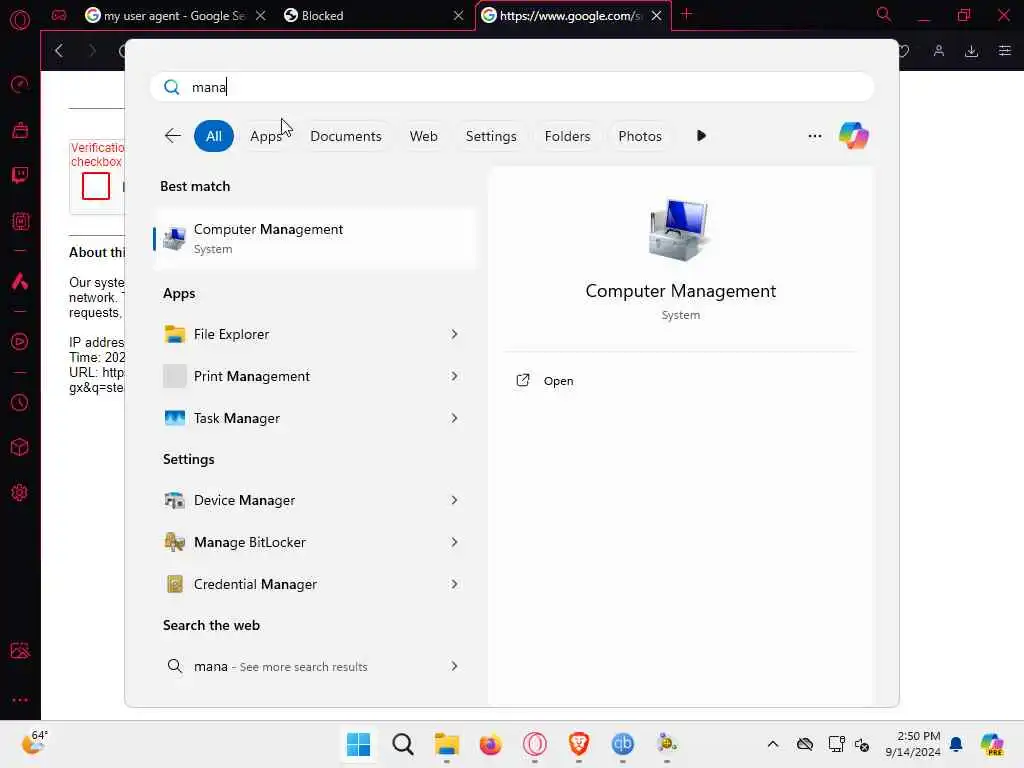Click the notification bell in system tray
The image size is (1024, 768).
pyautogui.click(x=956, y=744)
